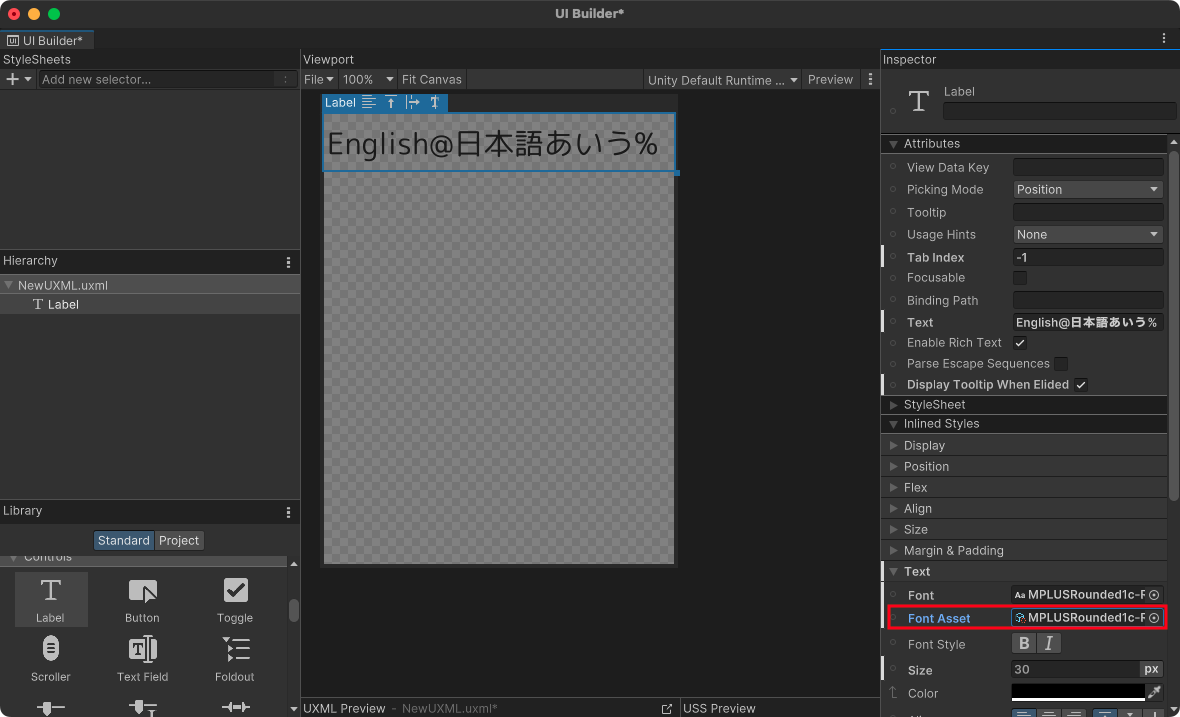Pick a color with the eyedropper

pos(1154,691)
